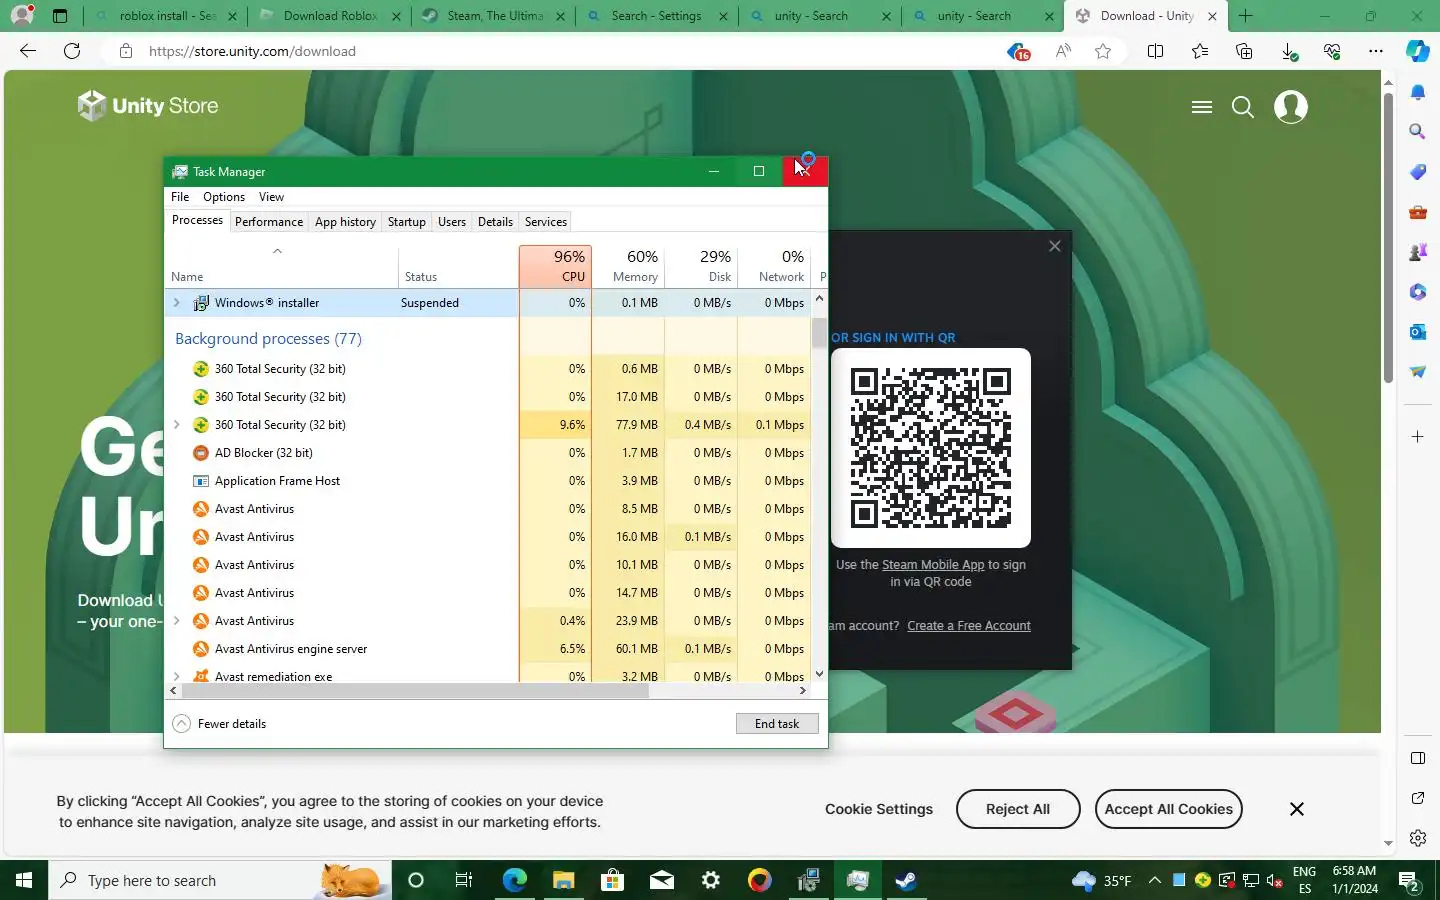Show hidden system tray icons
The height and width of the screenshot is (900, 1440).
1155,880
